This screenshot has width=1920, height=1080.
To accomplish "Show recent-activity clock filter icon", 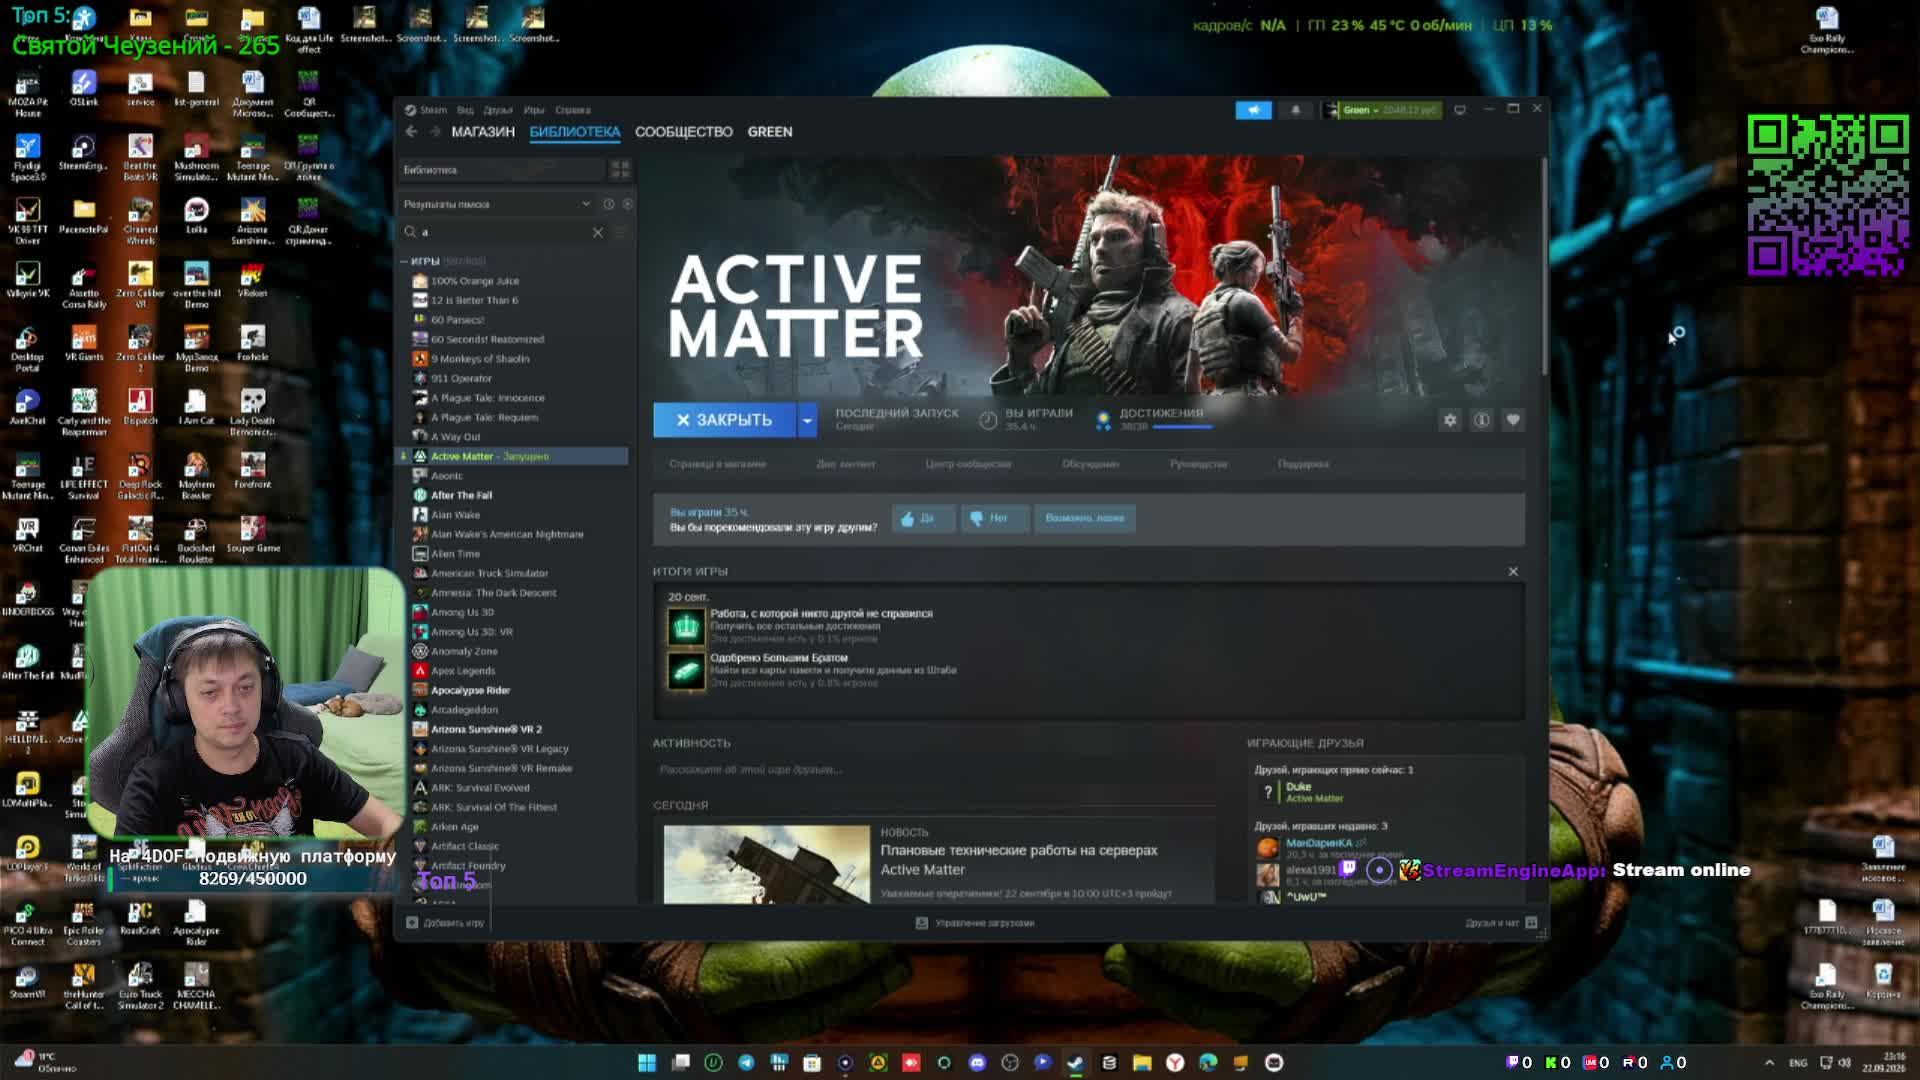I will point(608,204).
